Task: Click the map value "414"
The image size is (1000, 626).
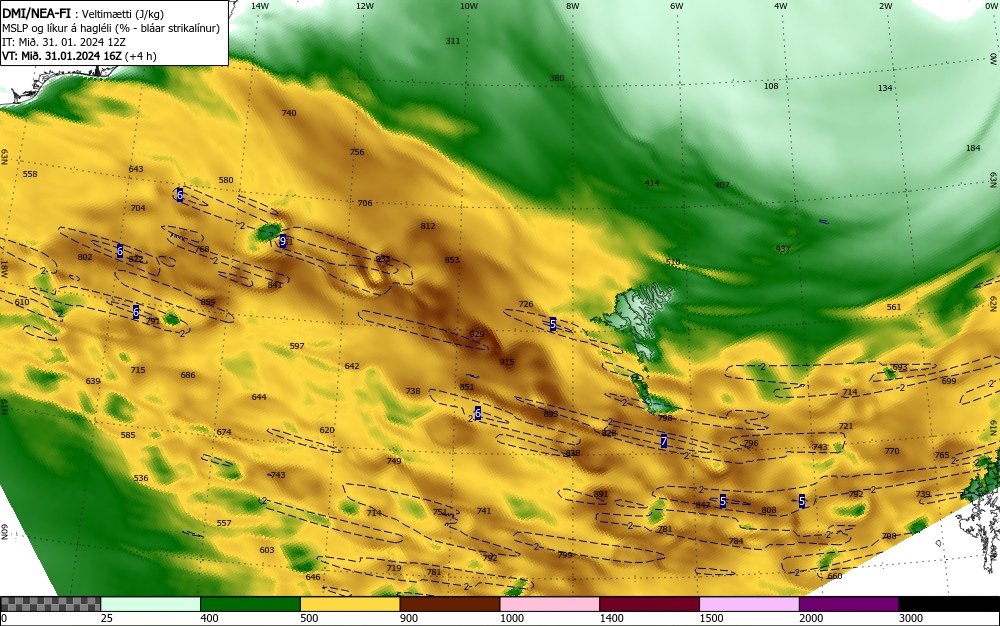Action: (652, 183)
